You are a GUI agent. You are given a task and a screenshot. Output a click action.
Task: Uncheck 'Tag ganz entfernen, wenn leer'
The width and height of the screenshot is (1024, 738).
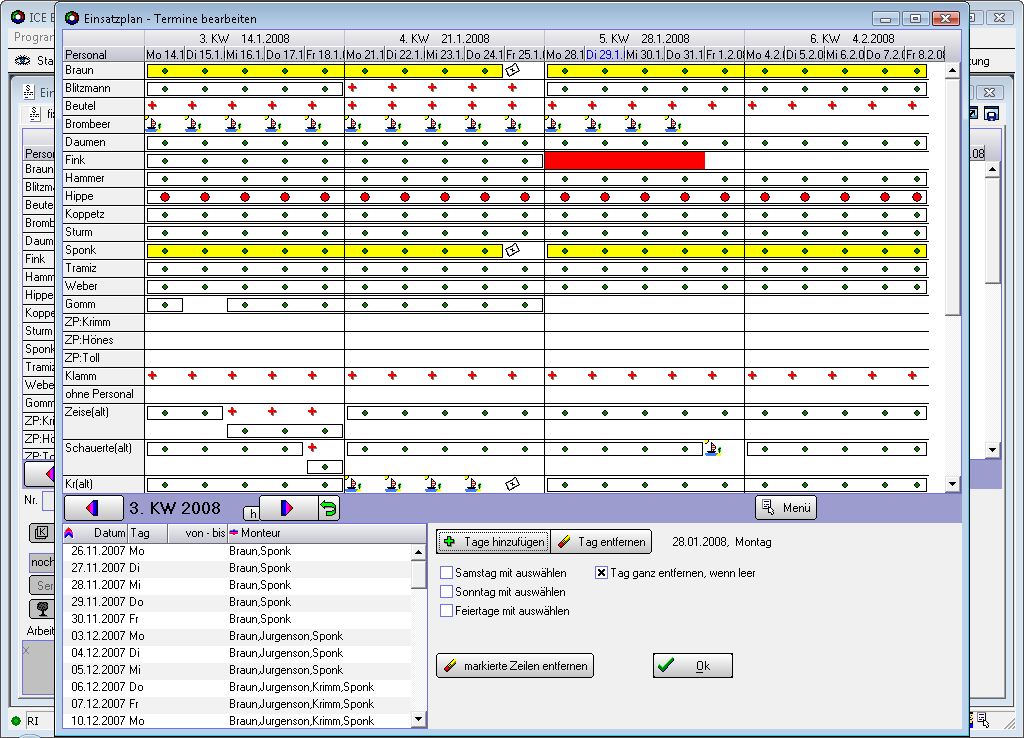[x=602, y=573]
